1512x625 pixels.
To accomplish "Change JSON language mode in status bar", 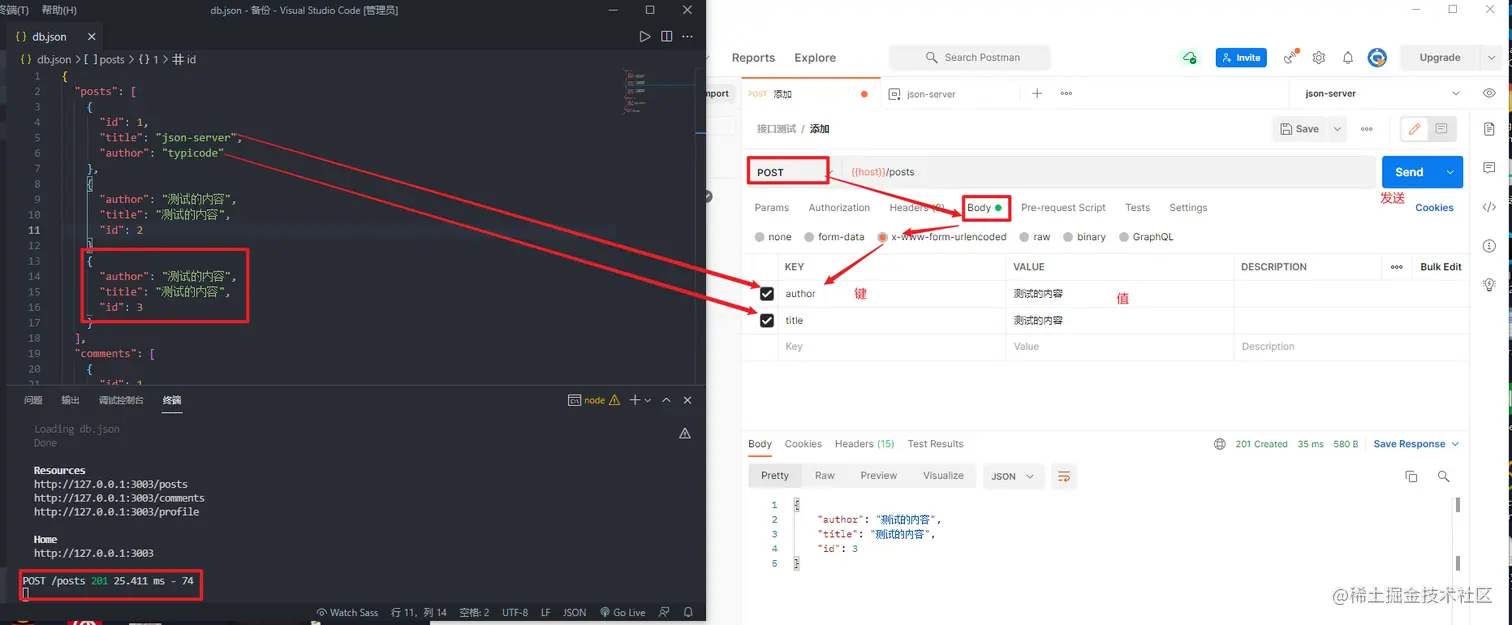I will 575,612.
